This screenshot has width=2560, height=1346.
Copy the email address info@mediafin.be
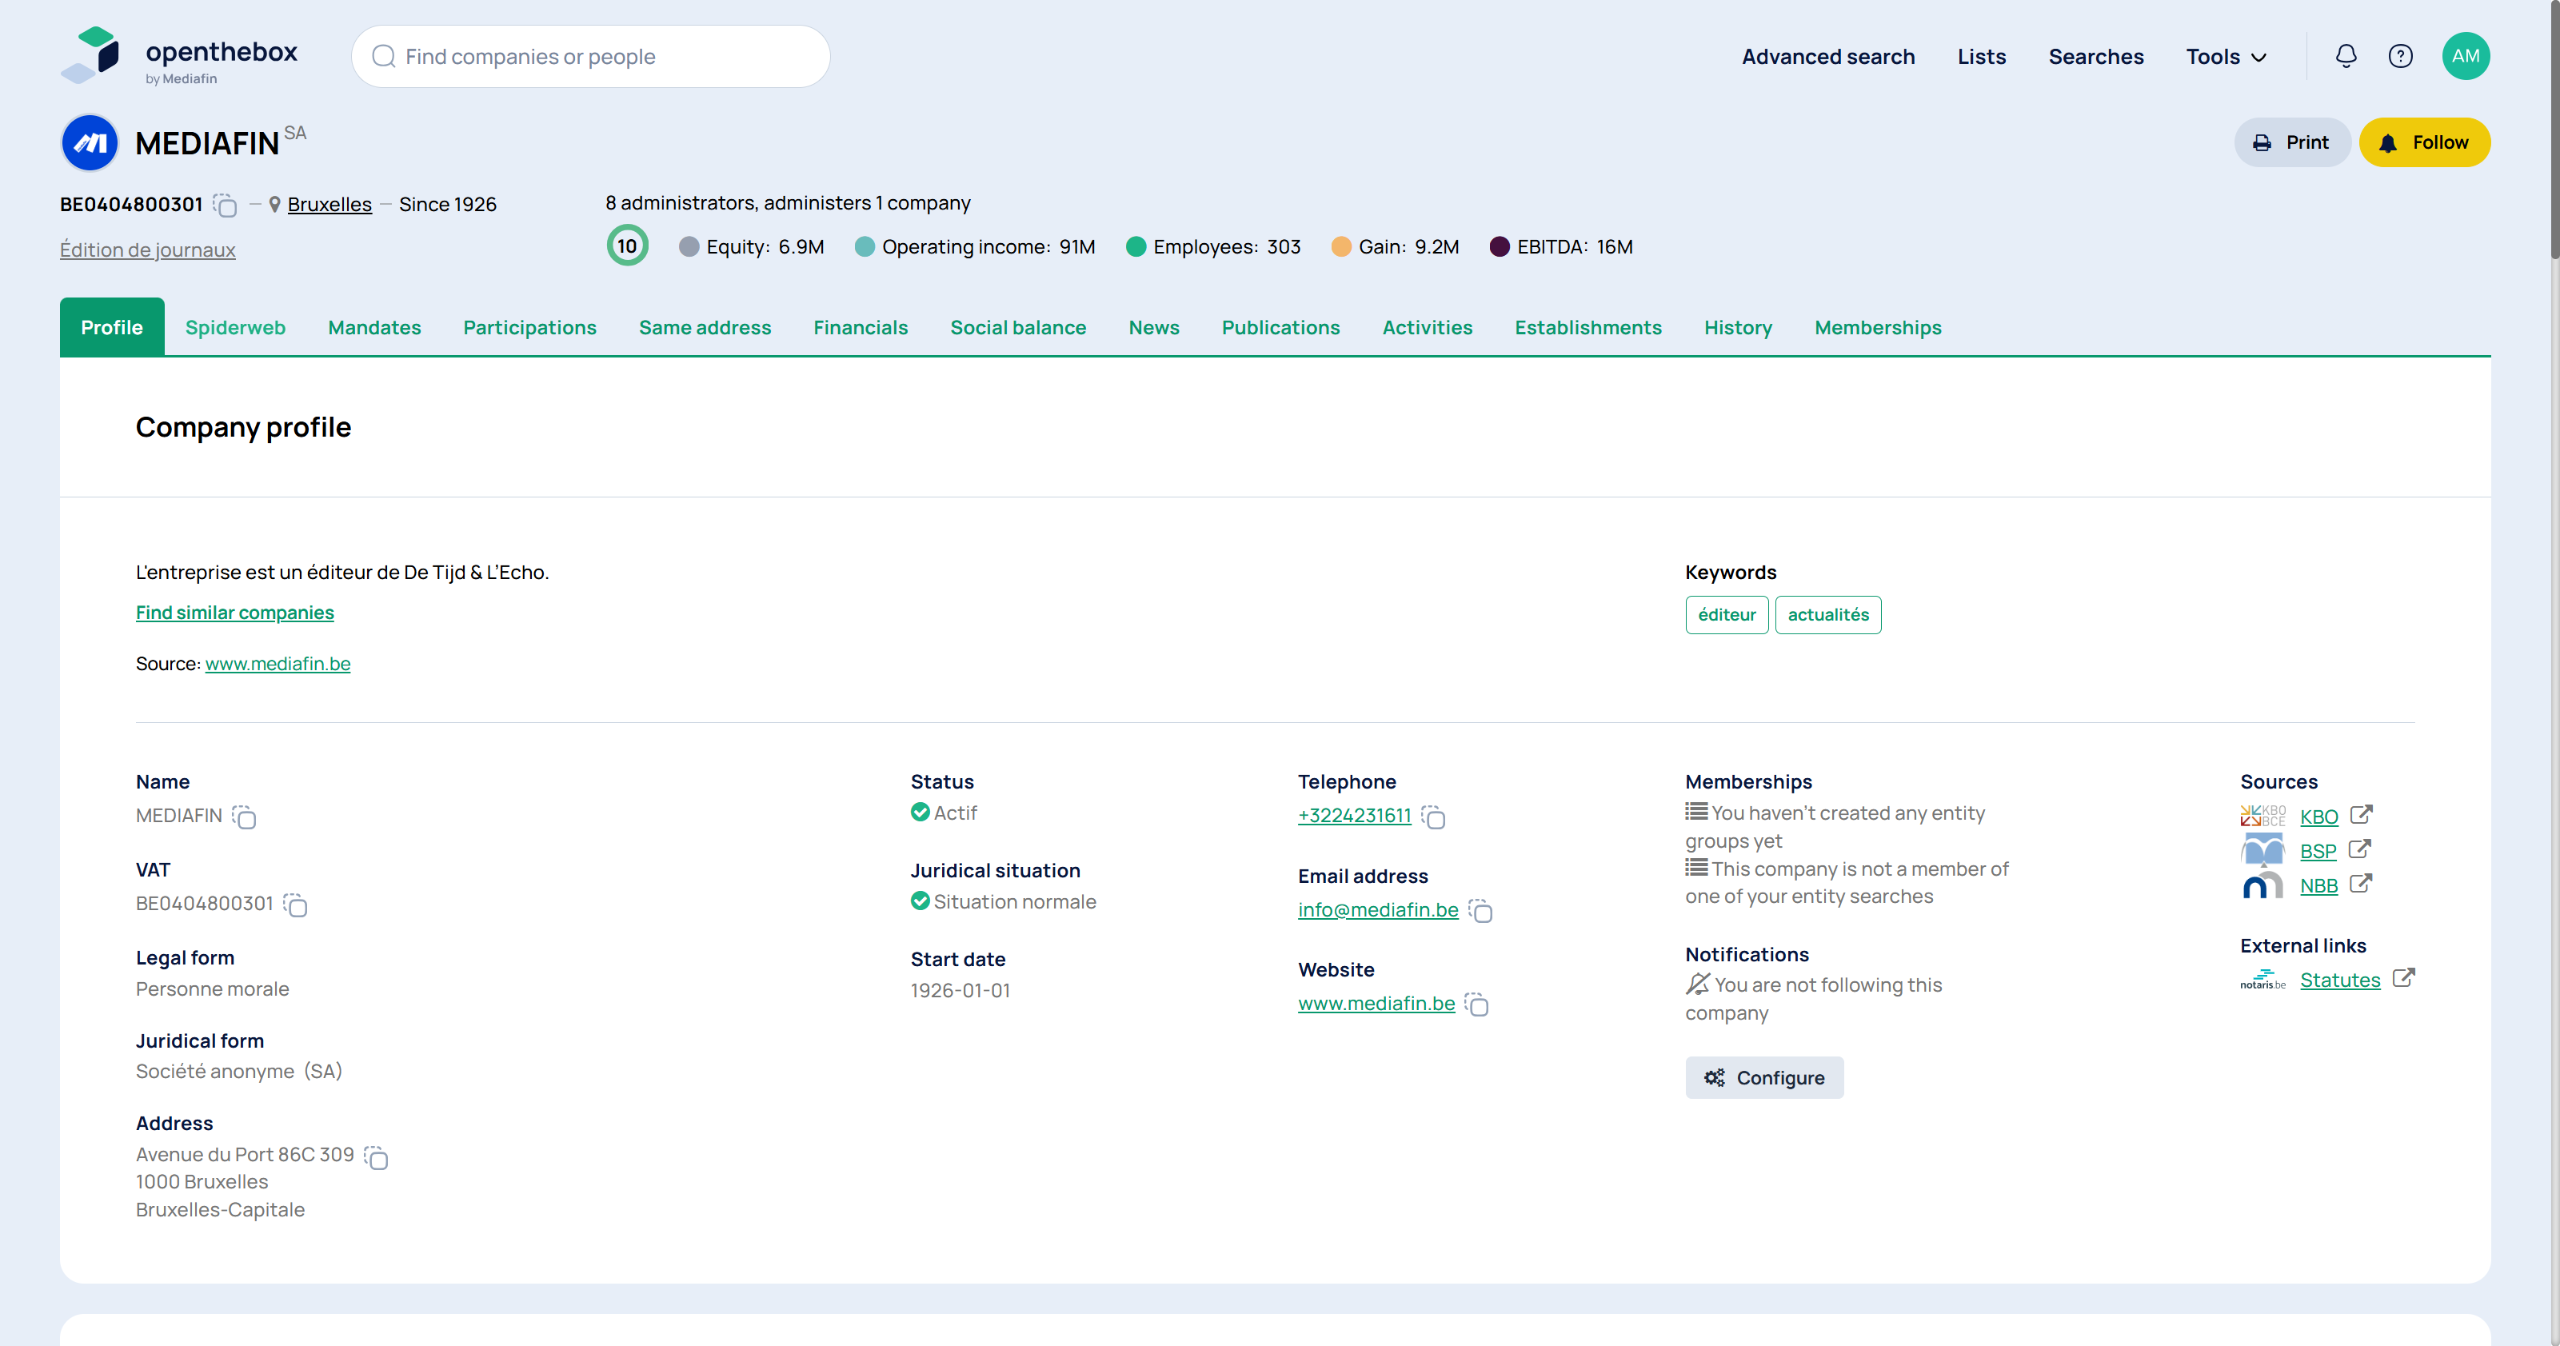(x=1481, y=911)
